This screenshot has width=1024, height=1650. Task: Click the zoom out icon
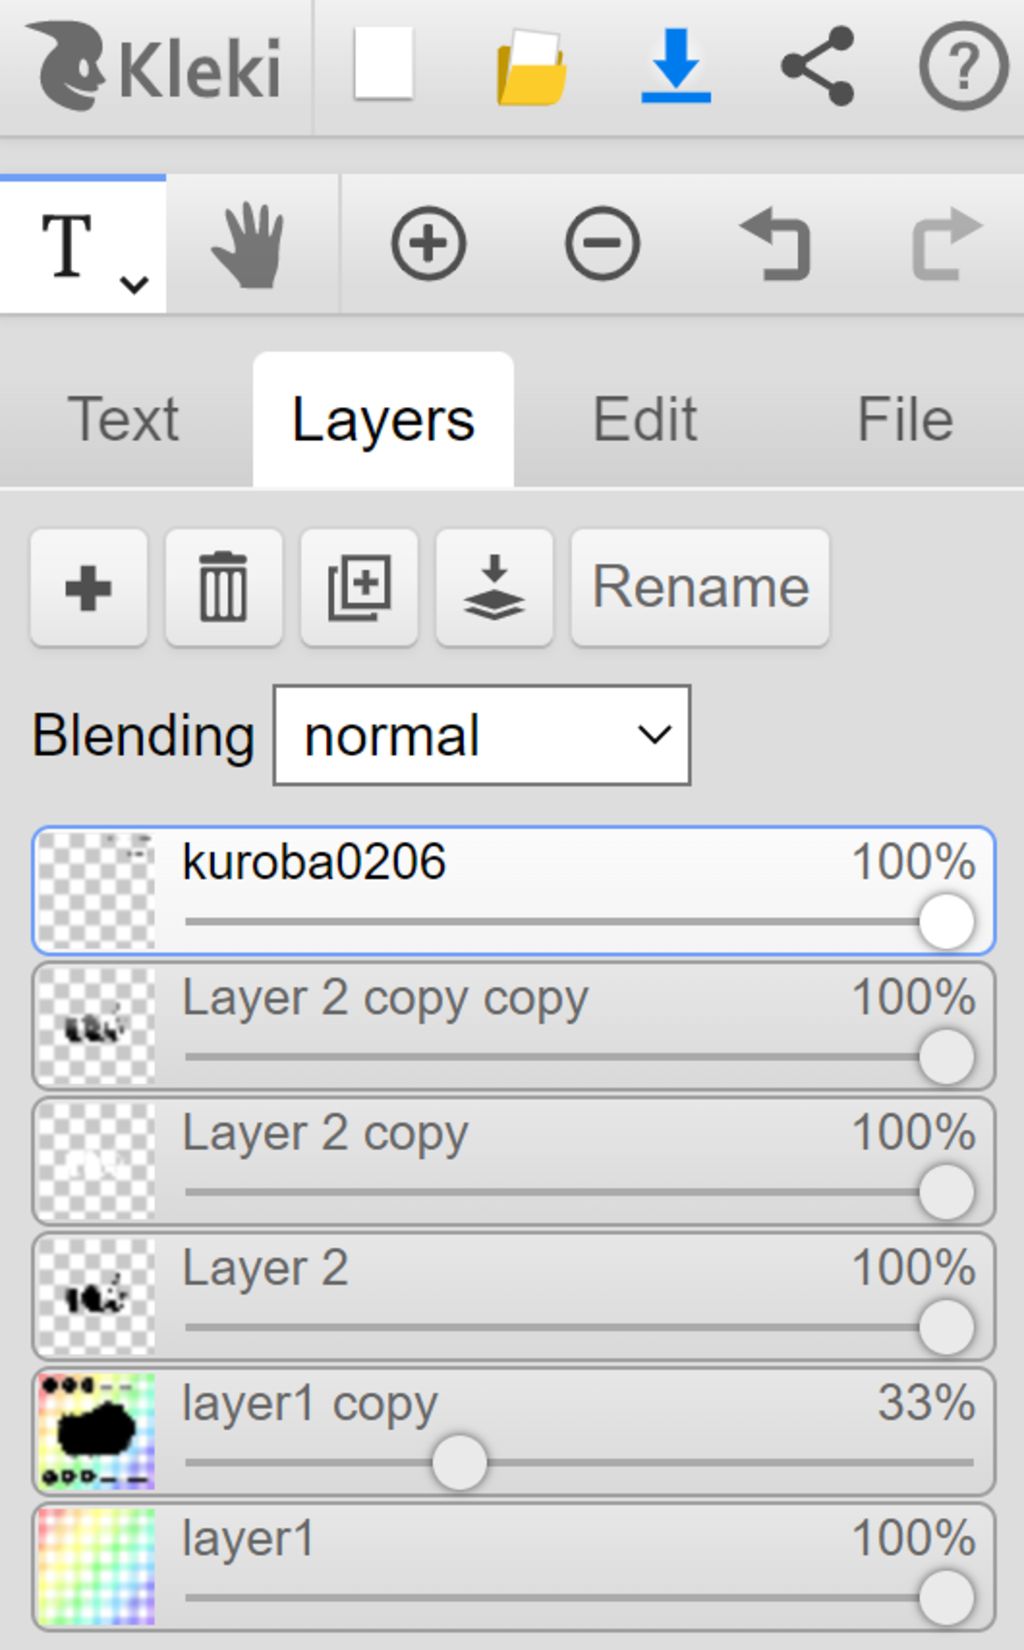coord(602,244)
